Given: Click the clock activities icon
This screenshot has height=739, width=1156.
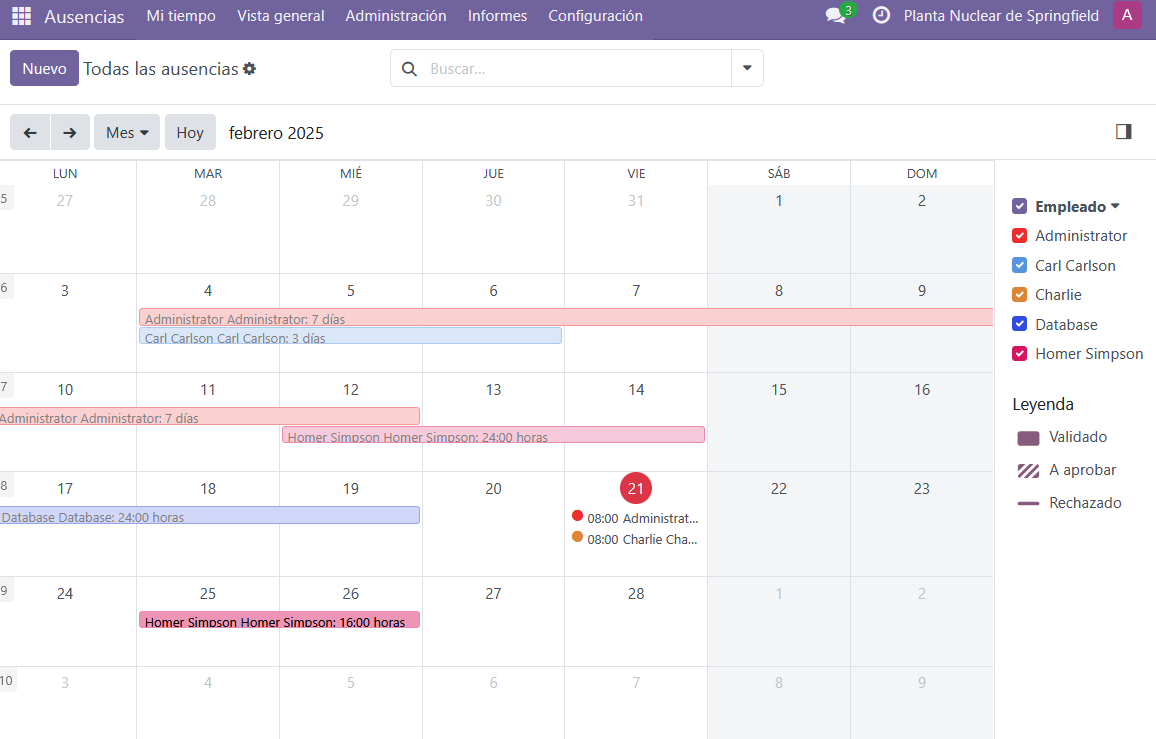Looking at the screenshot, I should point(881,16).
